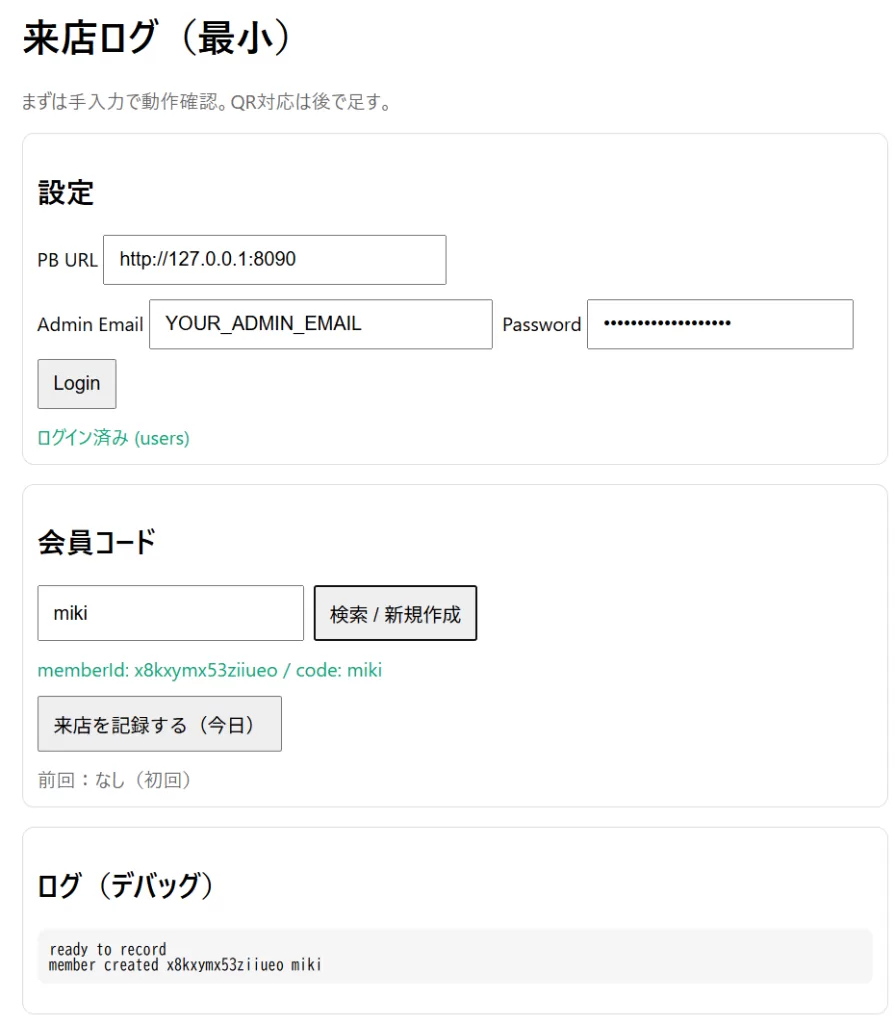Screen dimensions: 895x1024
Task: Click the Login button
Action: 76,383
